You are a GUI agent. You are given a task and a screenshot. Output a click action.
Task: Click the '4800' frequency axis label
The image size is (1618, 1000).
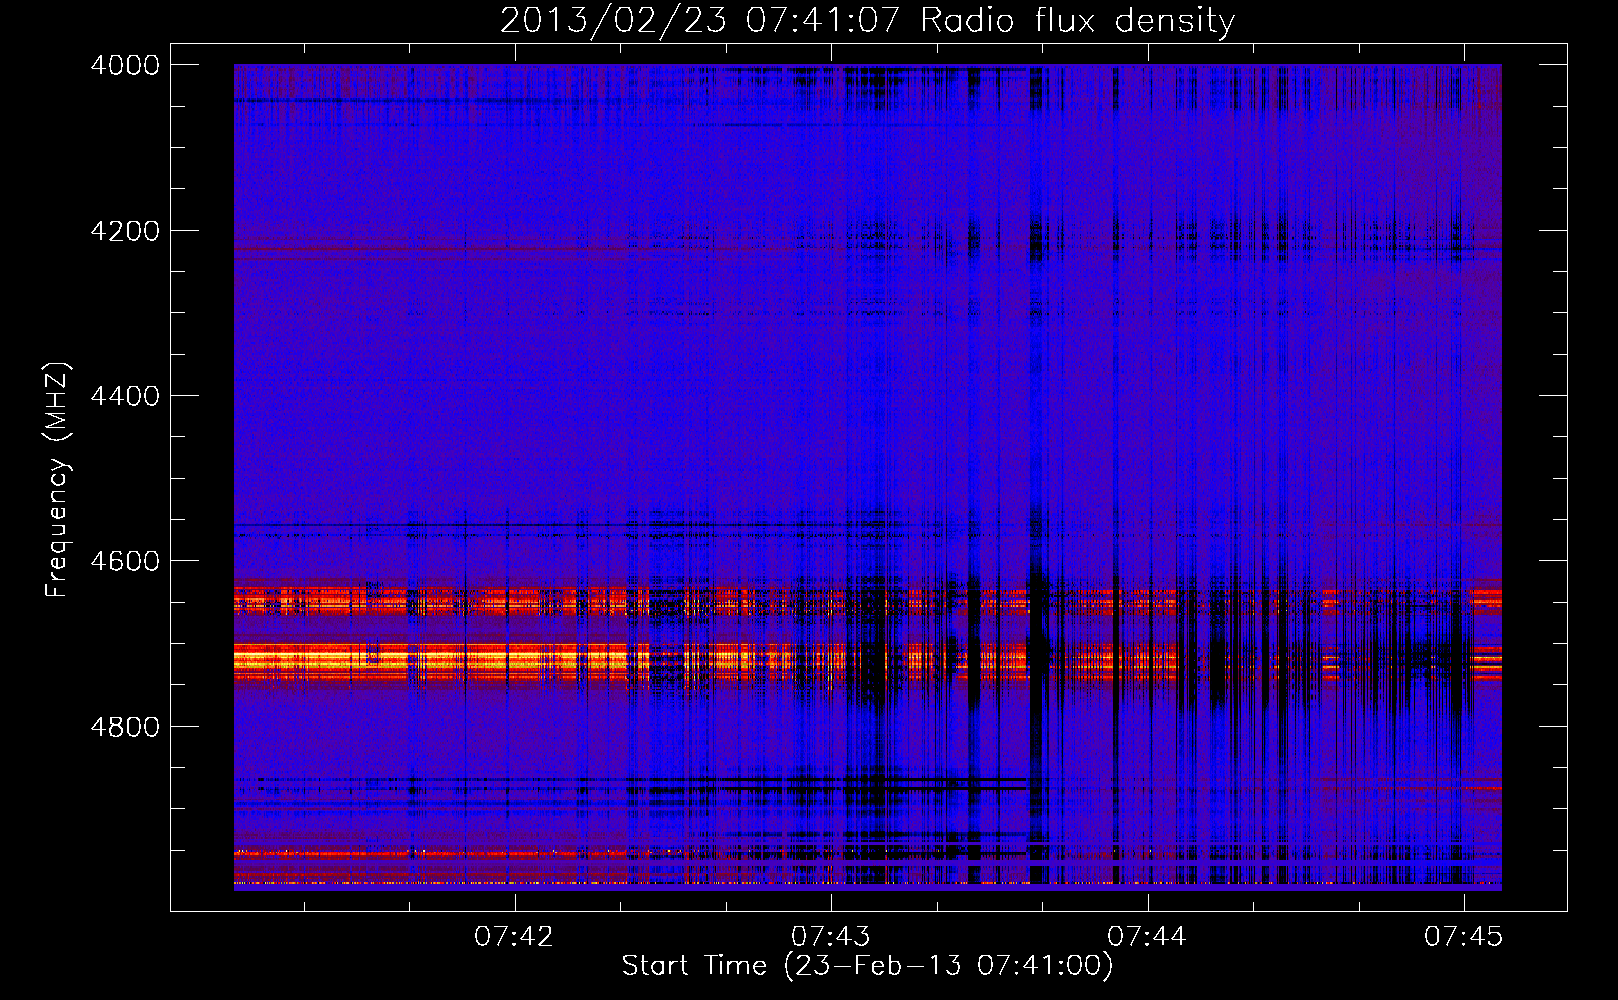click(125, 727)
